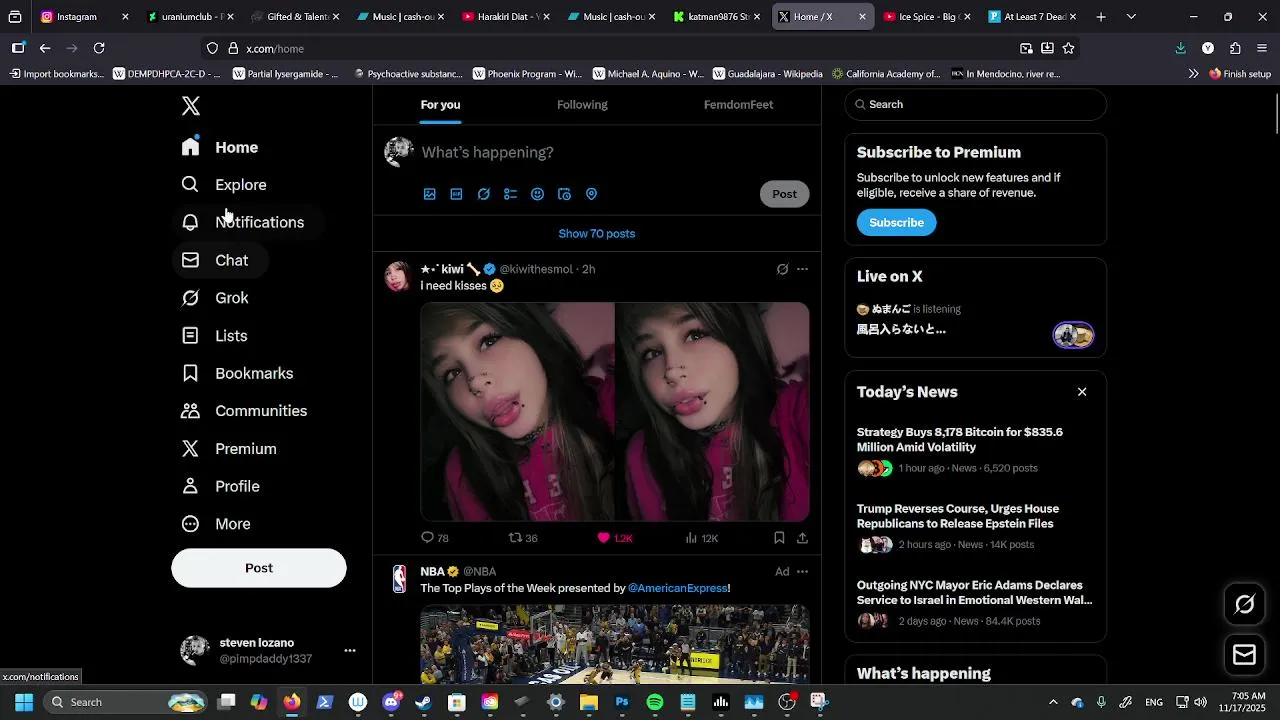Show hidden system tray icons

1053,702
